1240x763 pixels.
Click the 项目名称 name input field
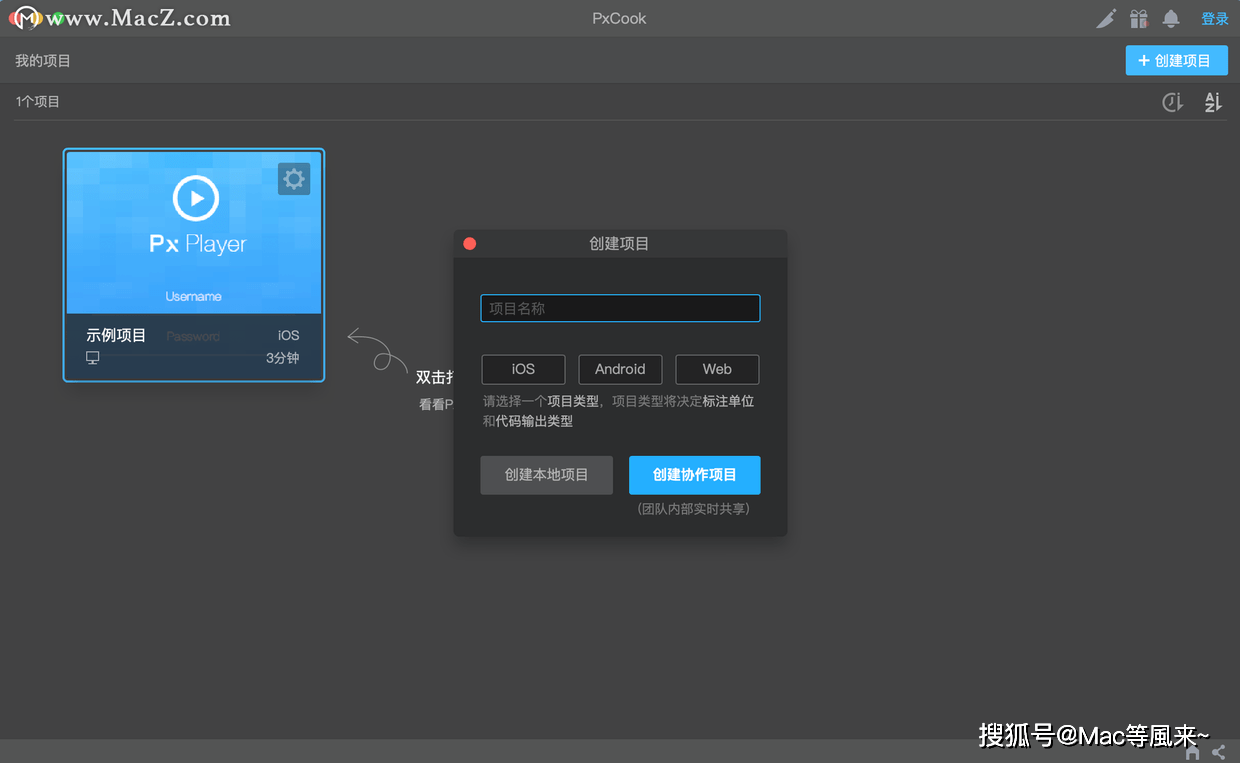(x=619, y=308)
